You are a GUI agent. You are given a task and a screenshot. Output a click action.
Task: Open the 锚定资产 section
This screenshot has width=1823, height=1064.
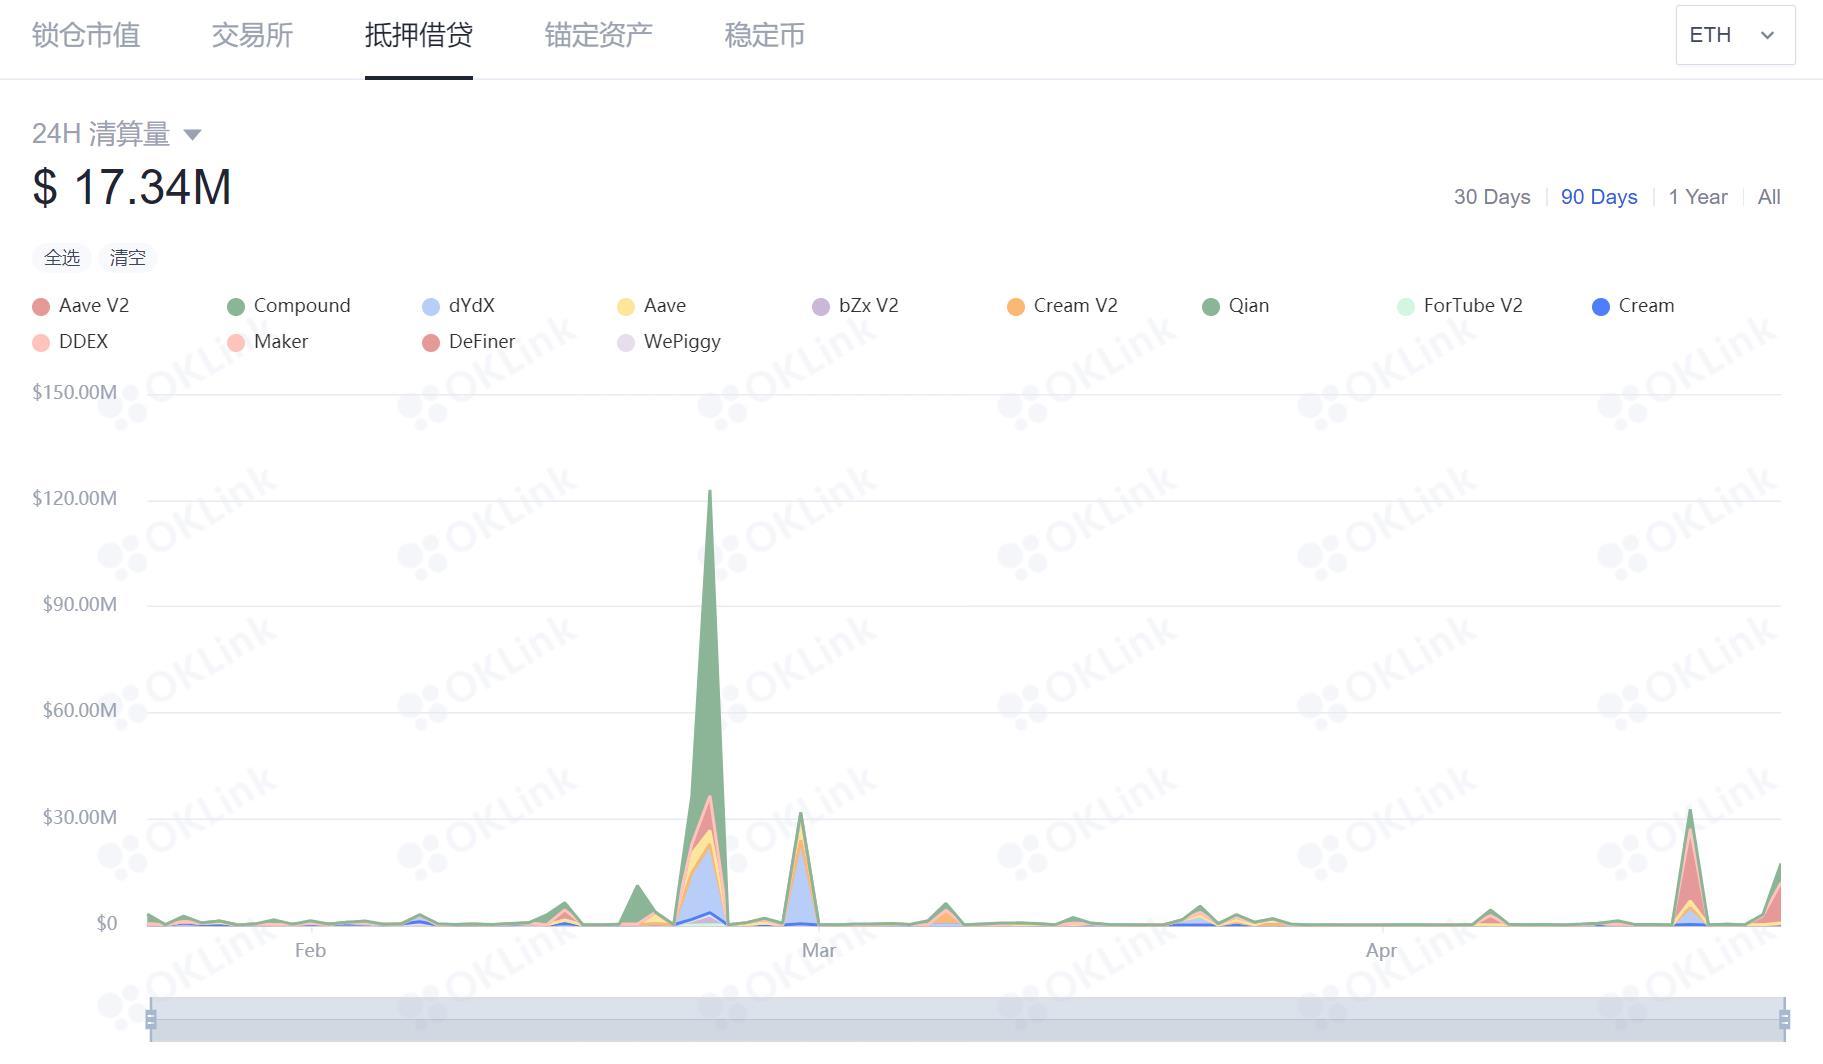coord(597,35)
